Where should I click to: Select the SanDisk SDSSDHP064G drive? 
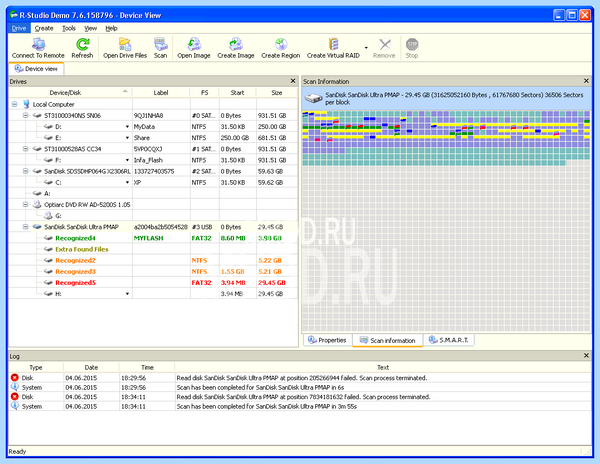click(x=87, y=171)
